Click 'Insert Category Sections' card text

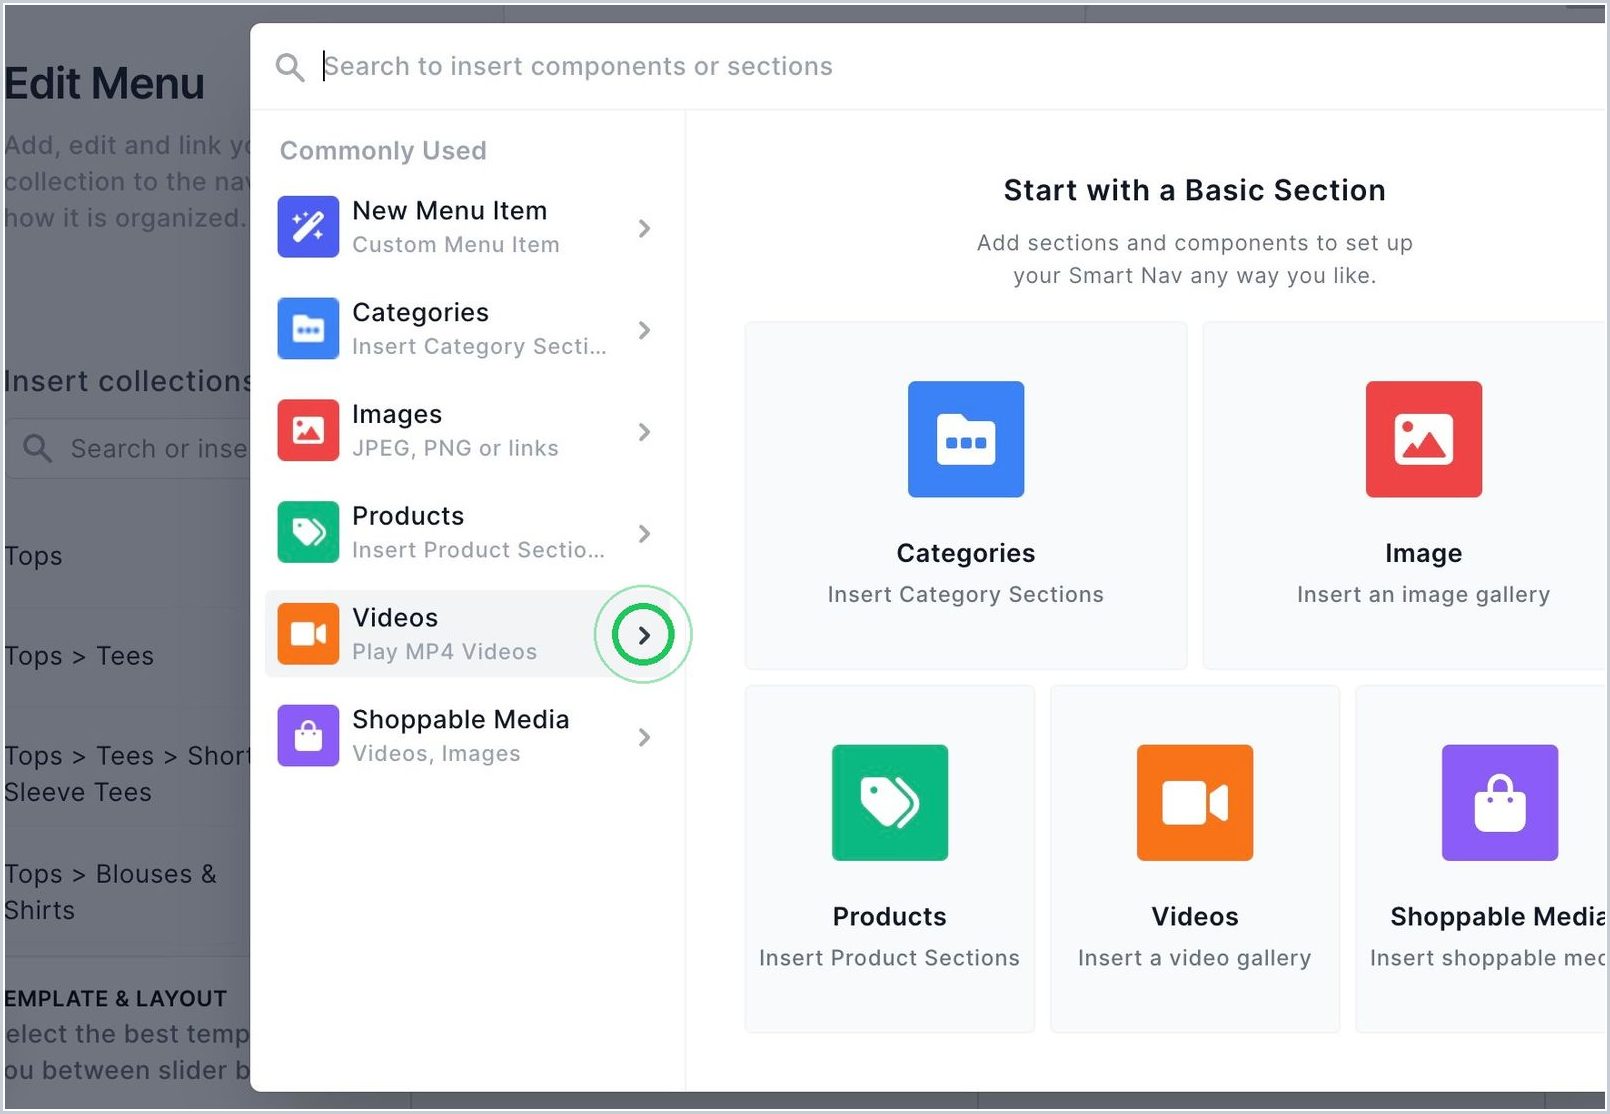(966, 595)
